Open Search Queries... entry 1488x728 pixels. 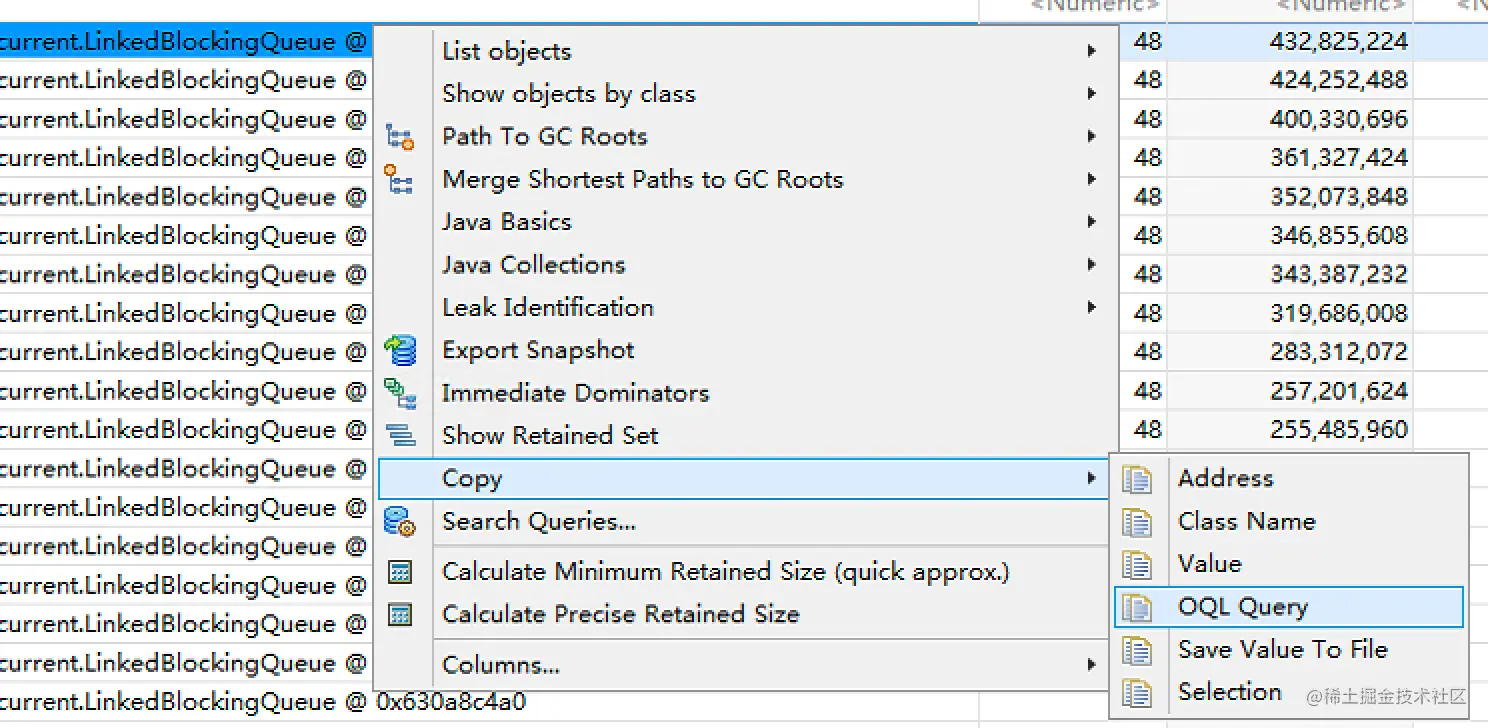pos(743,522)
